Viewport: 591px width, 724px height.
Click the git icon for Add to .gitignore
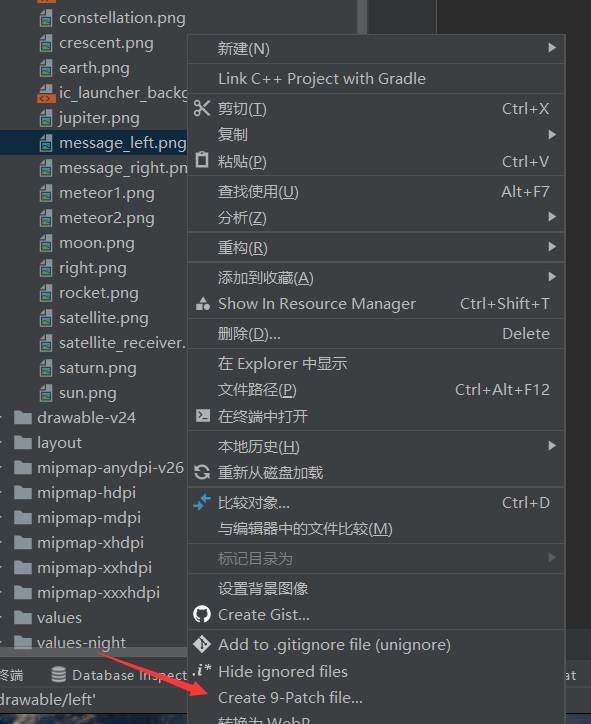(x=202, y=644)
